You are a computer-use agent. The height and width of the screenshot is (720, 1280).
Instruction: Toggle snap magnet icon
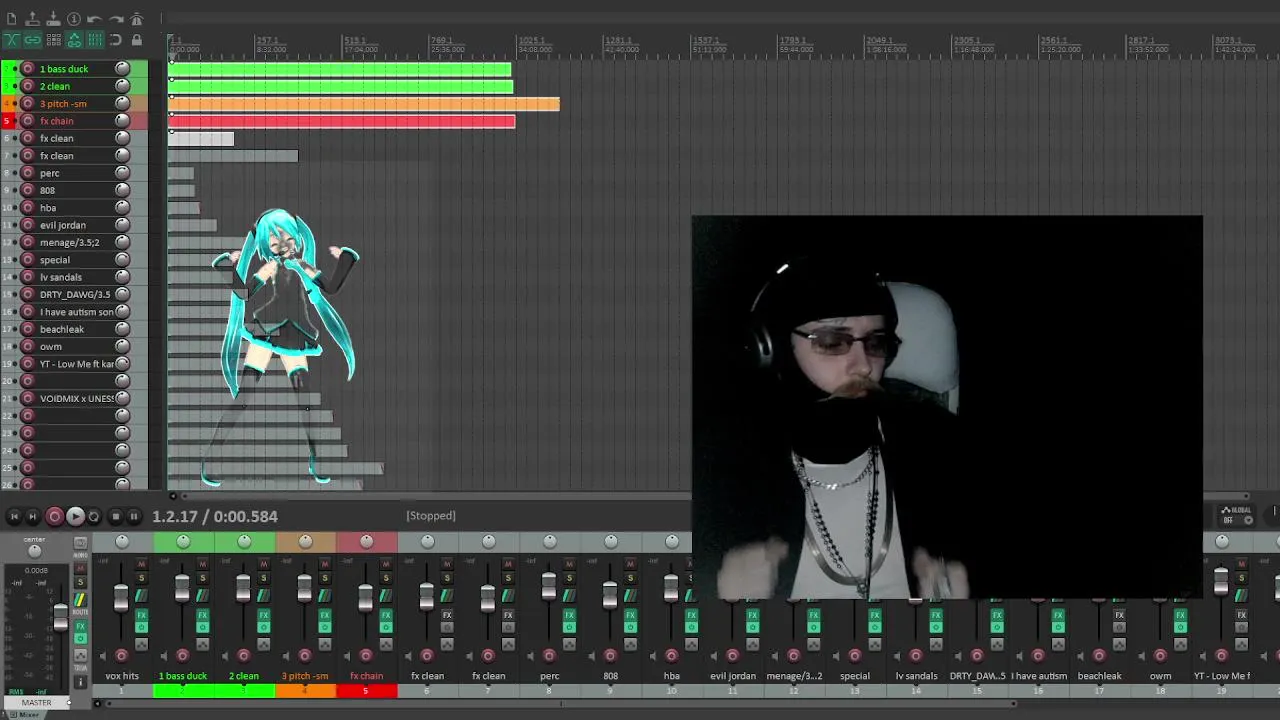coord(116,40)
